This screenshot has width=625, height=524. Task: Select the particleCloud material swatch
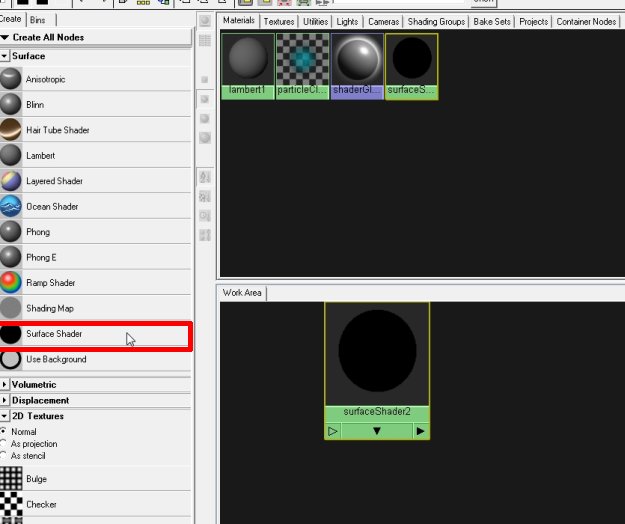point(303,66)
